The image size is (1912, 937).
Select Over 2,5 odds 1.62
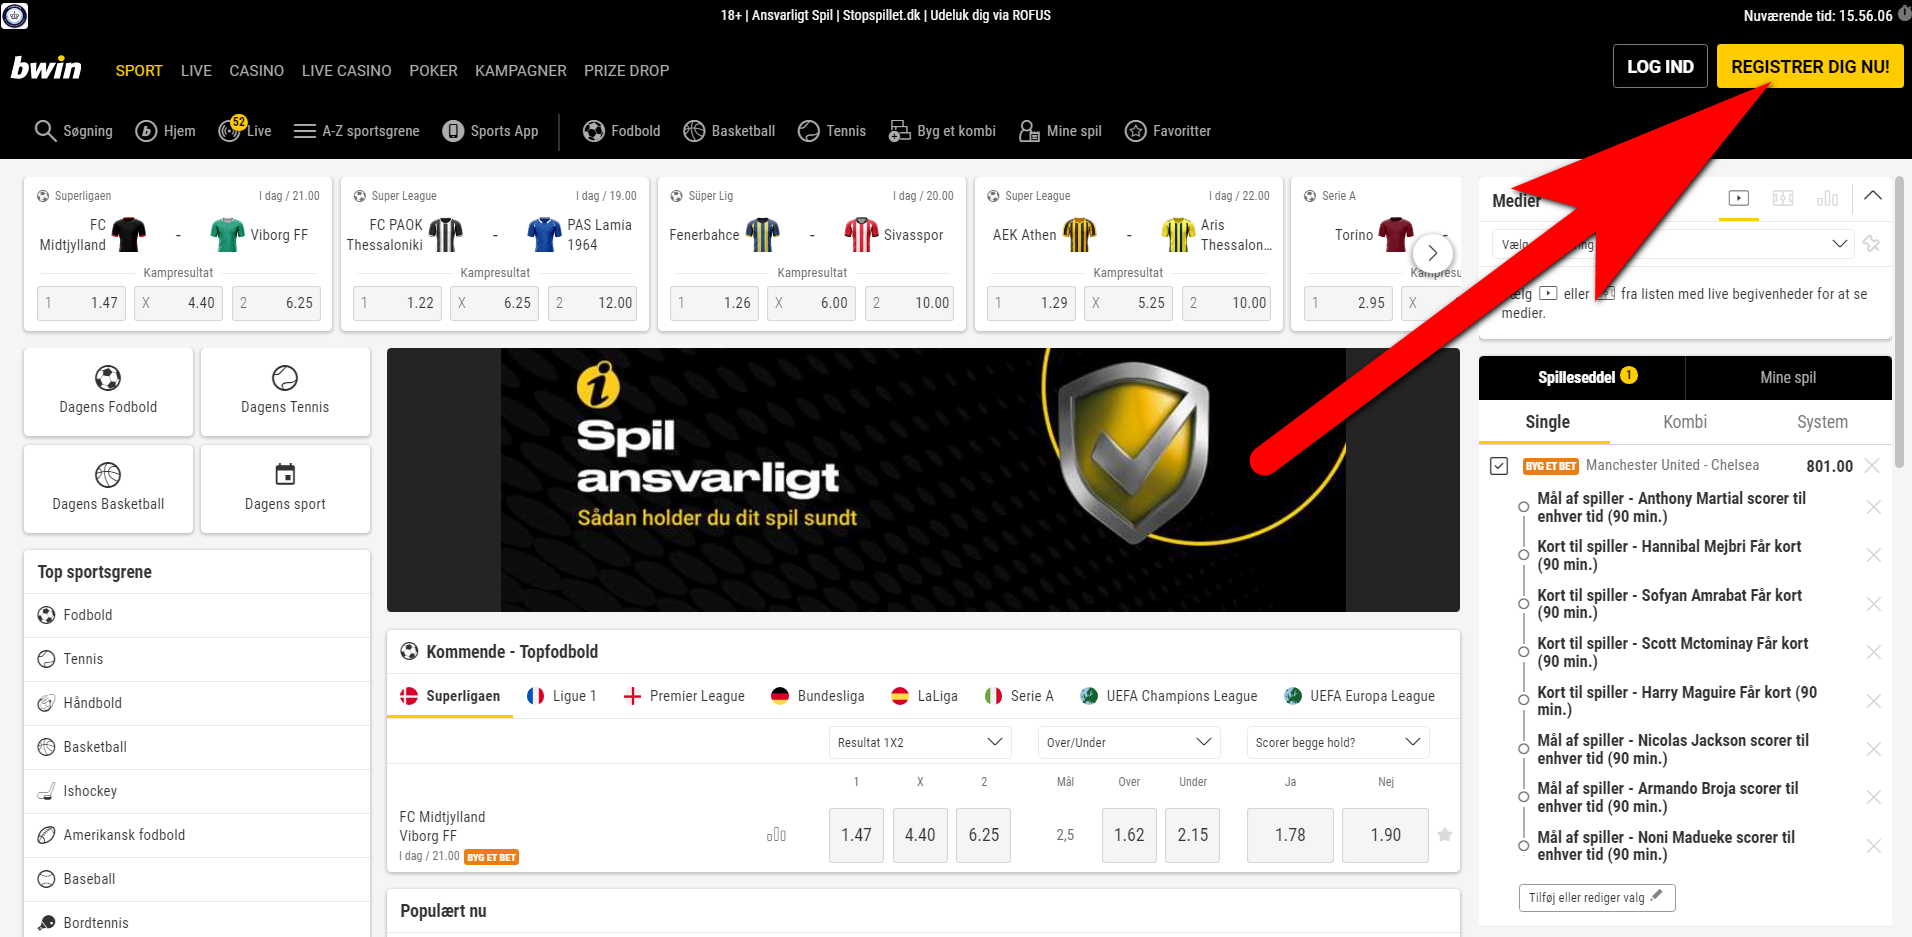[x=1129, y=835]
